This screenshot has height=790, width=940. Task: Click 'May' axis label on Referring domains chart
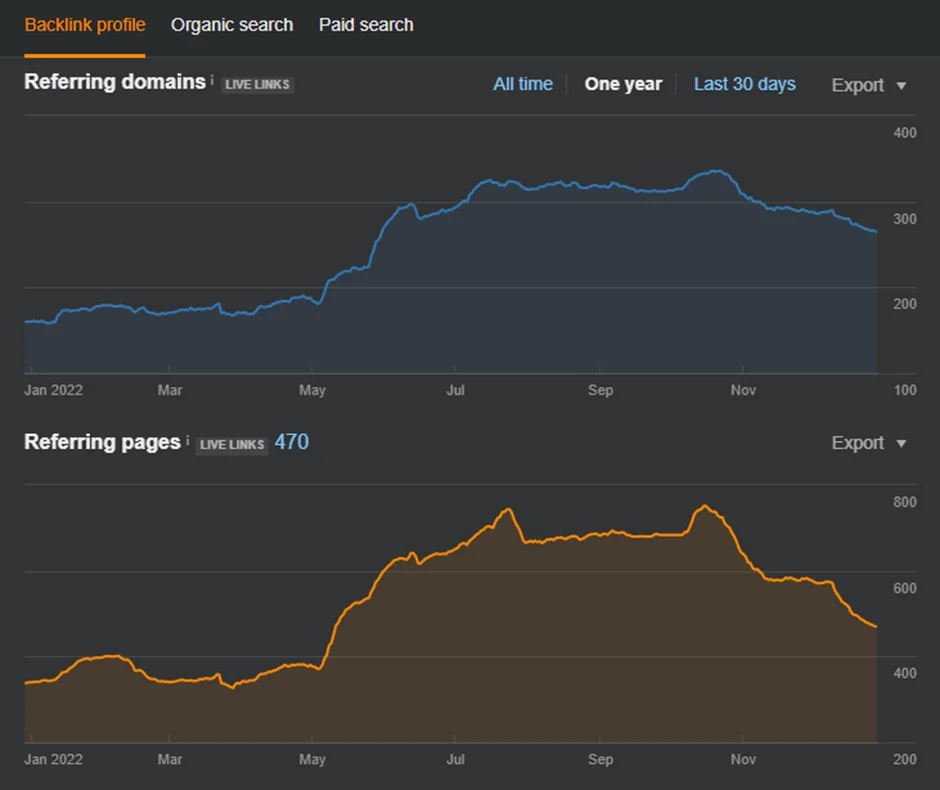click(x=312, y=390)
